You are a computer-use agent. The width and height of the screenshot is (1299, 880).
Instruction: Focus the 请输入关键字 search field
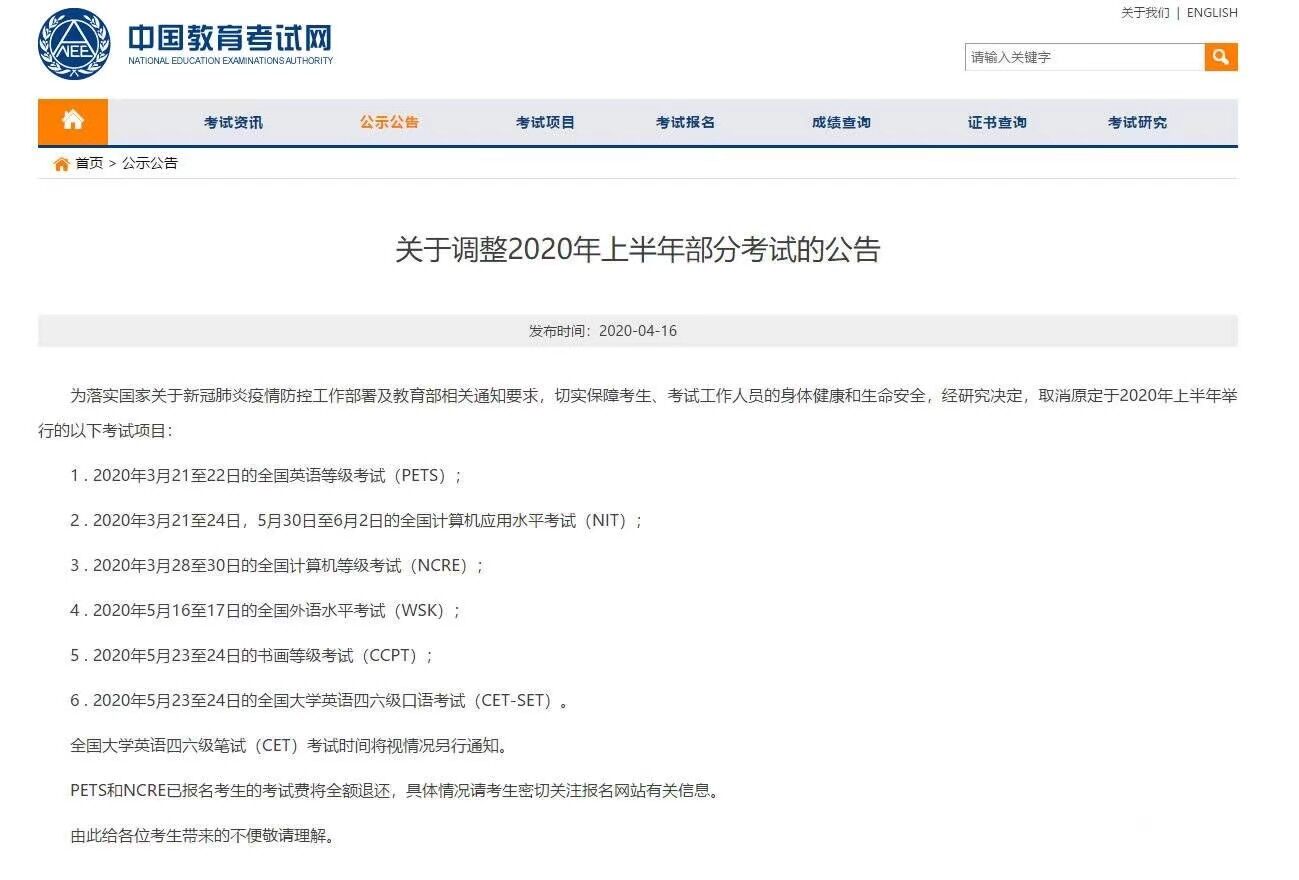(x=1085, y=57)
